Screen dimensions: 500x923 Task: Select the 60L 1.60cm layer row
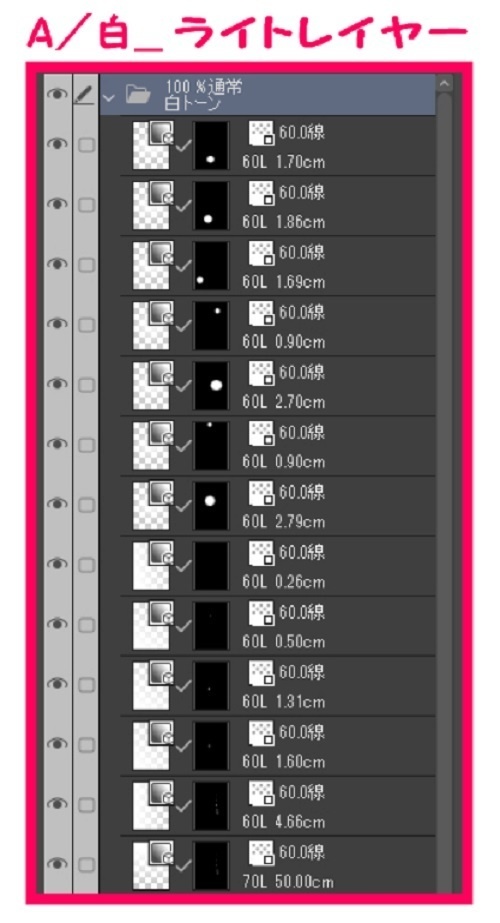278,745
